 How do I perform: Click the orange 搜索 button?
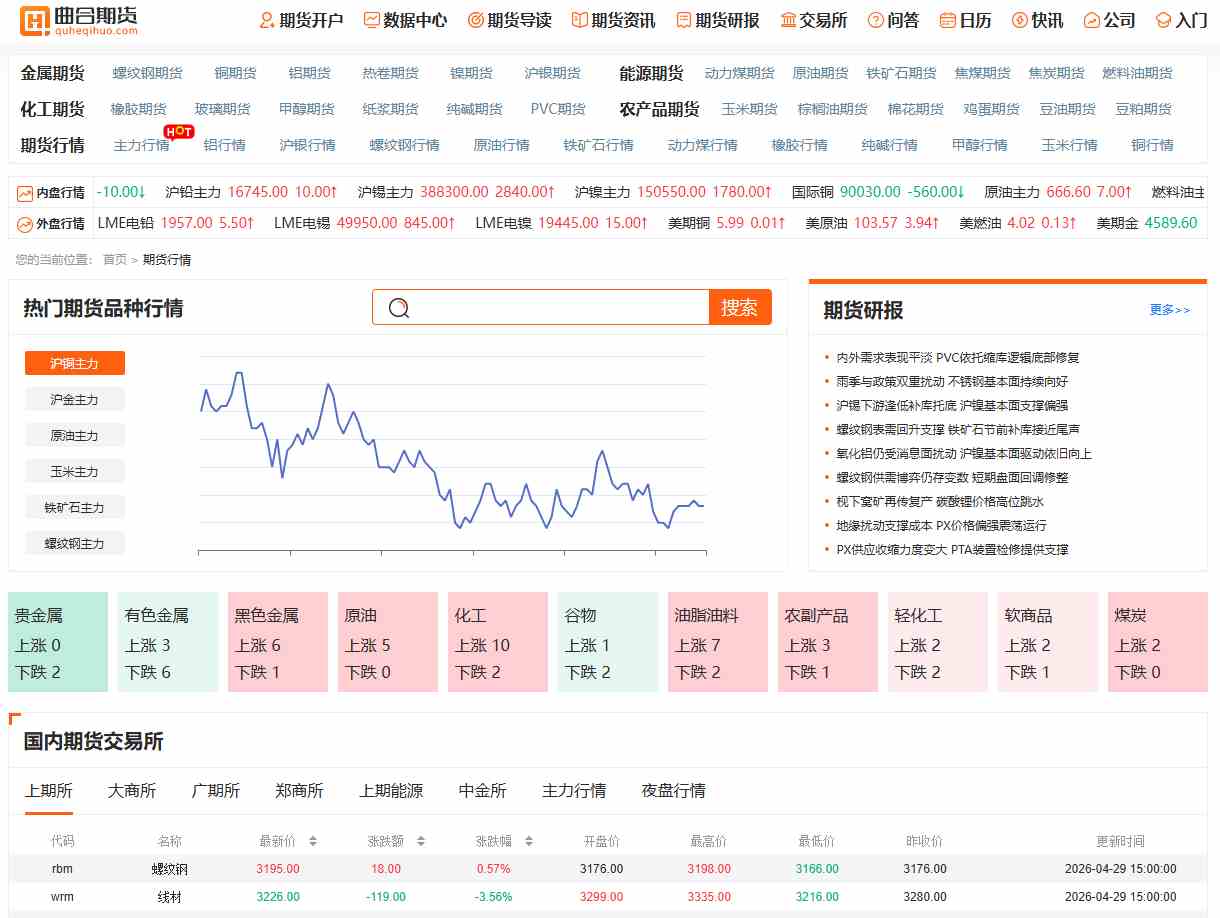click(740, 307)
